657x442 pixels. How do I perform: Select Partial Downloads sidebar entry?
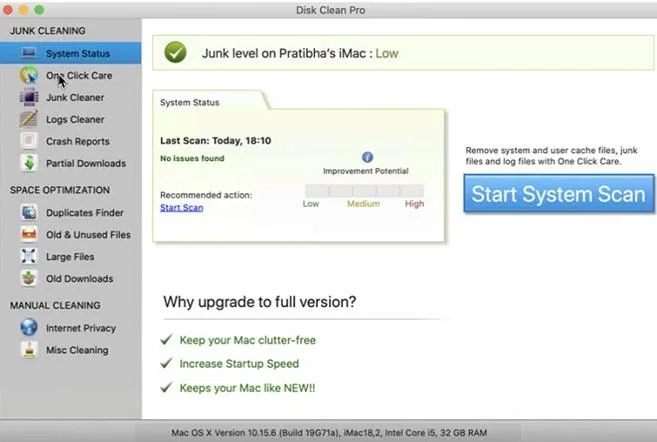point(70,163)
